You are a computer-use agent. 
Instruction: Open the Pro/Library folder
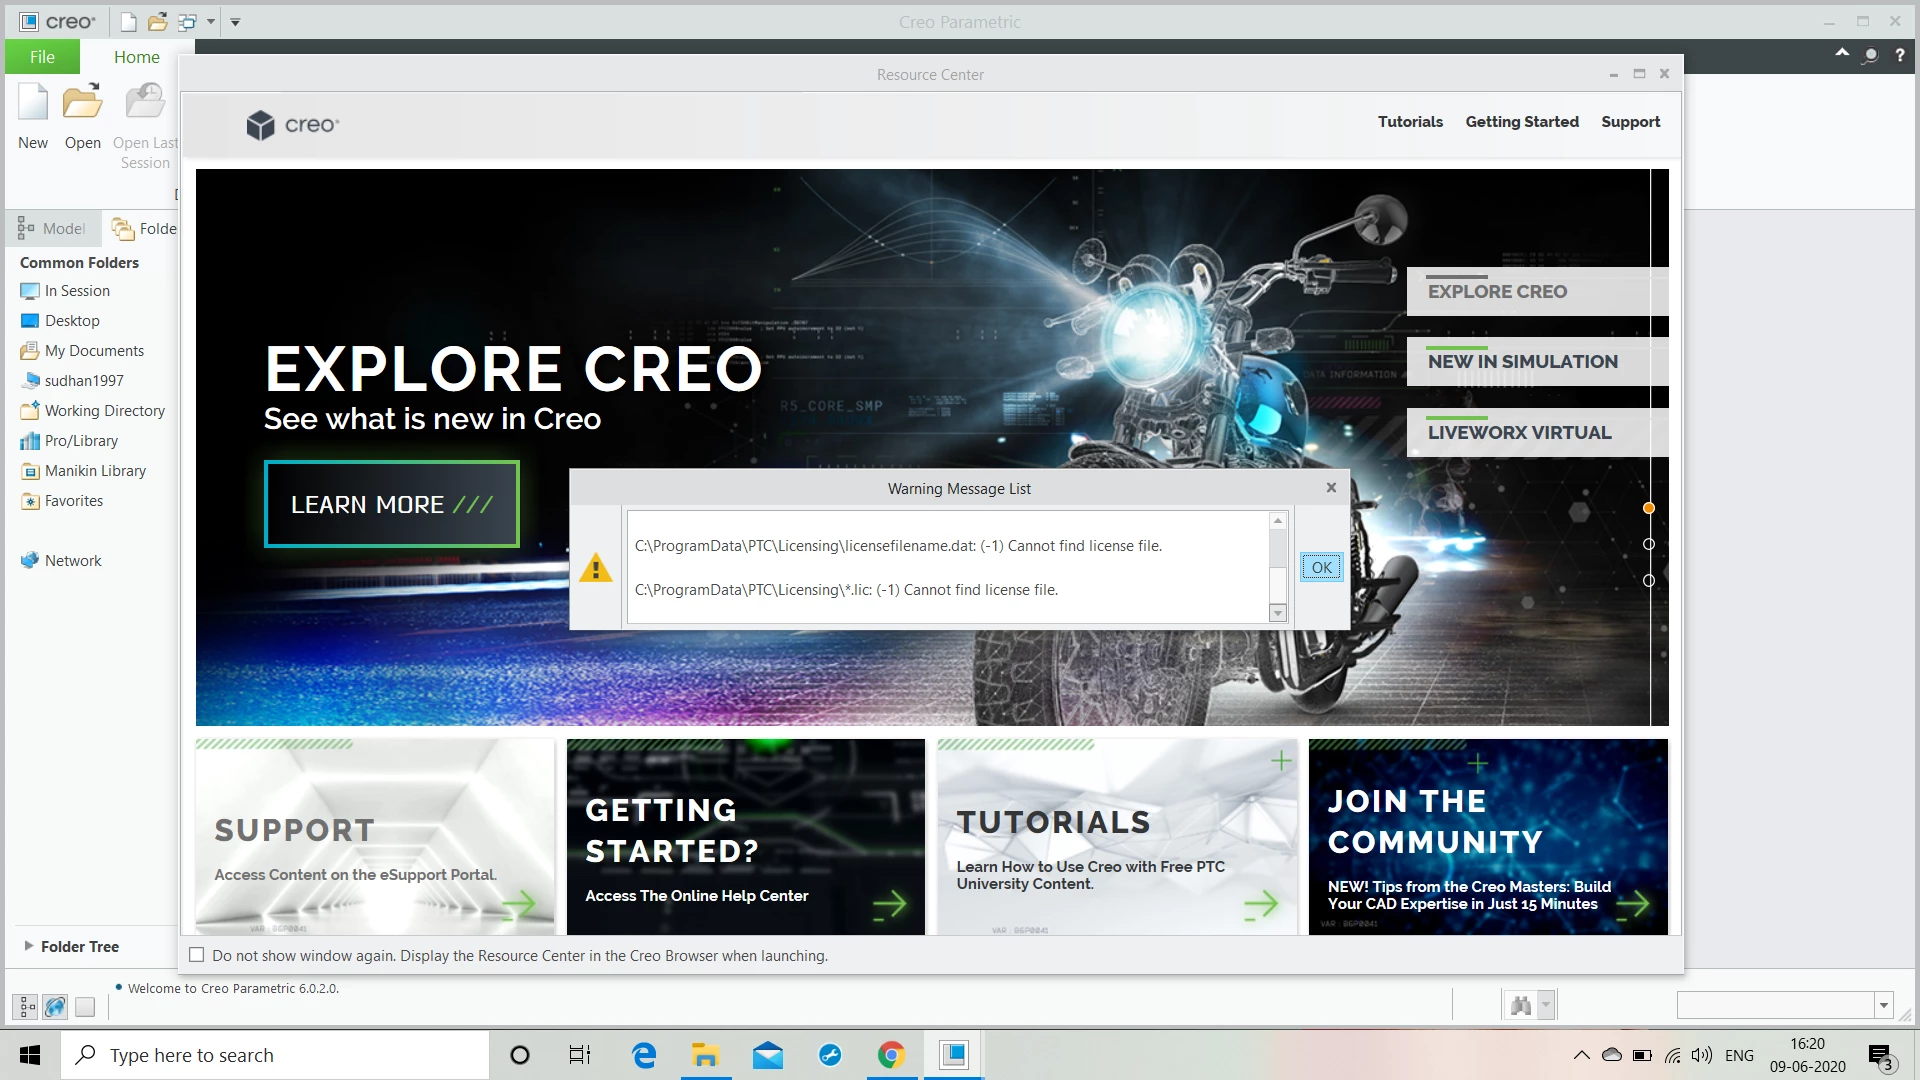tap(81, 441)
